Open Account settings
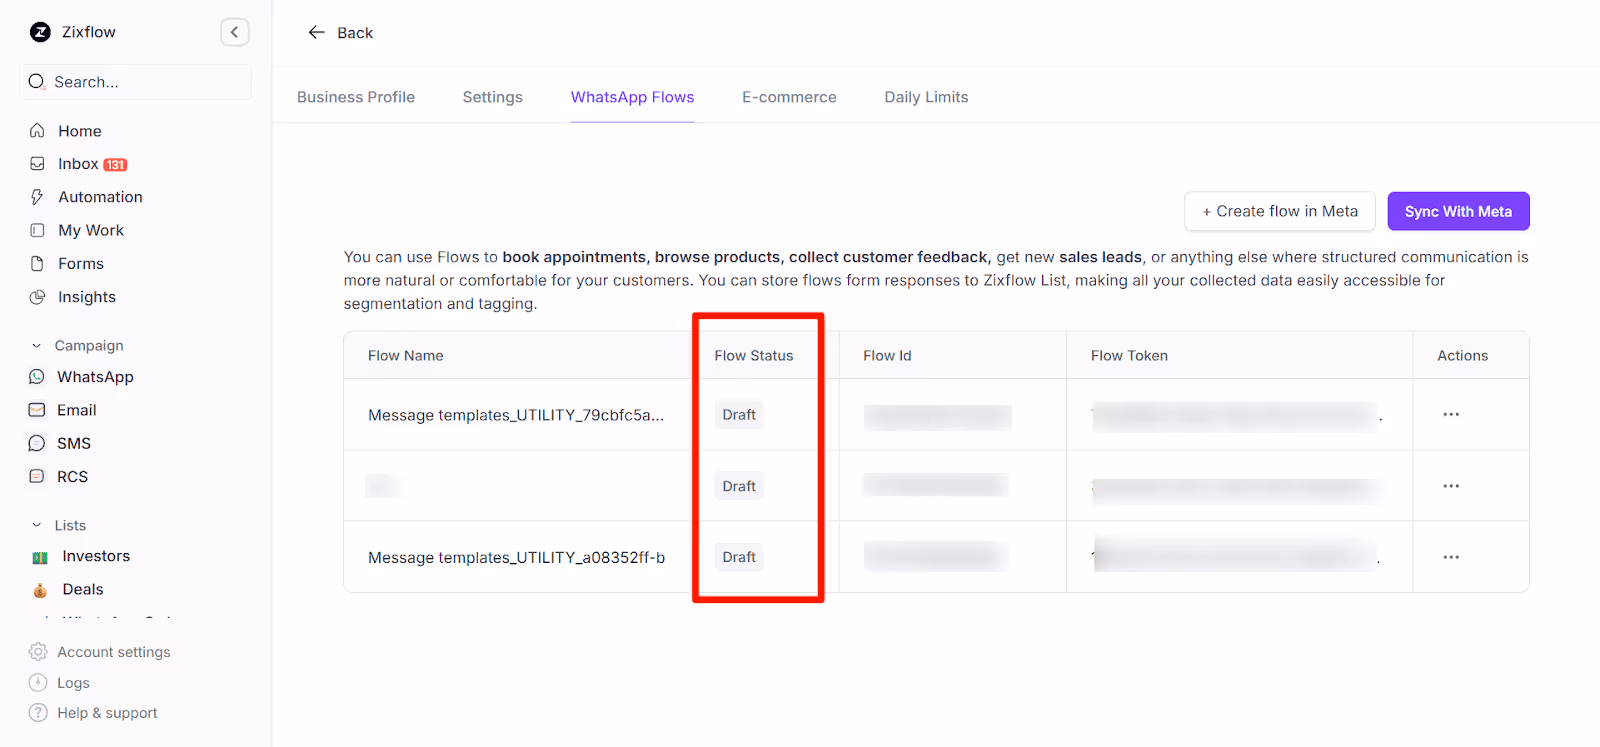Image resolution: width=1600 pixels, height=747 pixels. (x=114, y=652)
